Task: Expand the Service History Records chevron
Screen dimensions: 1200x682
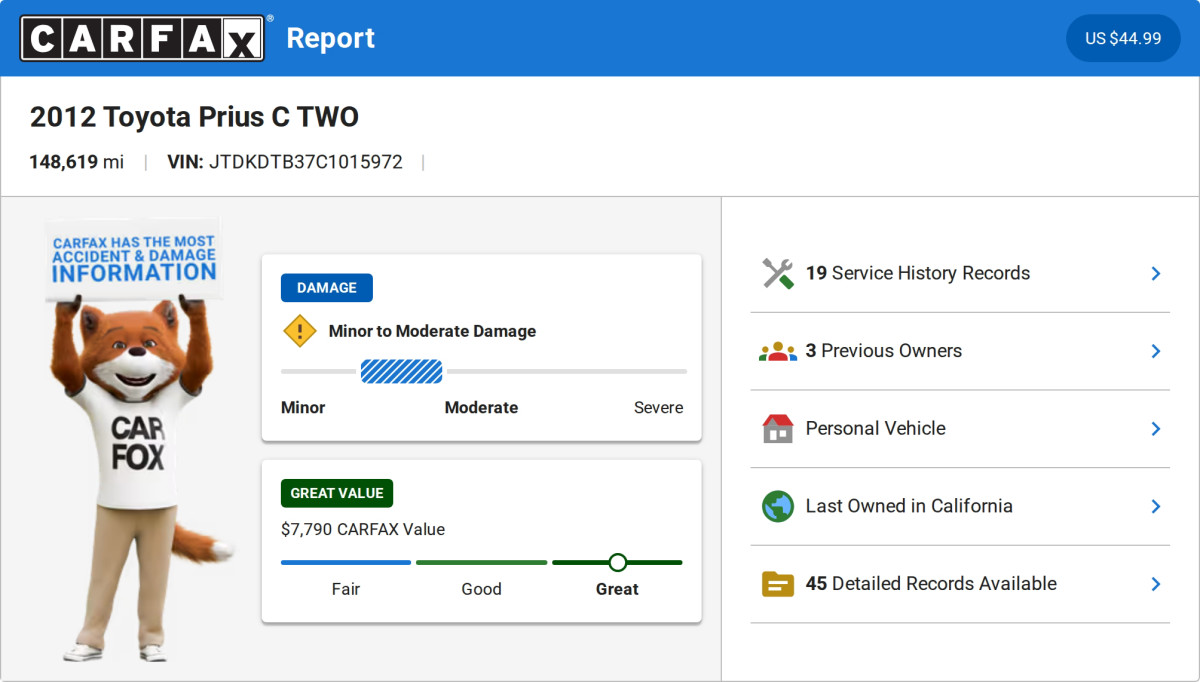Action: pyautogui.click(x=1155, y=274)
